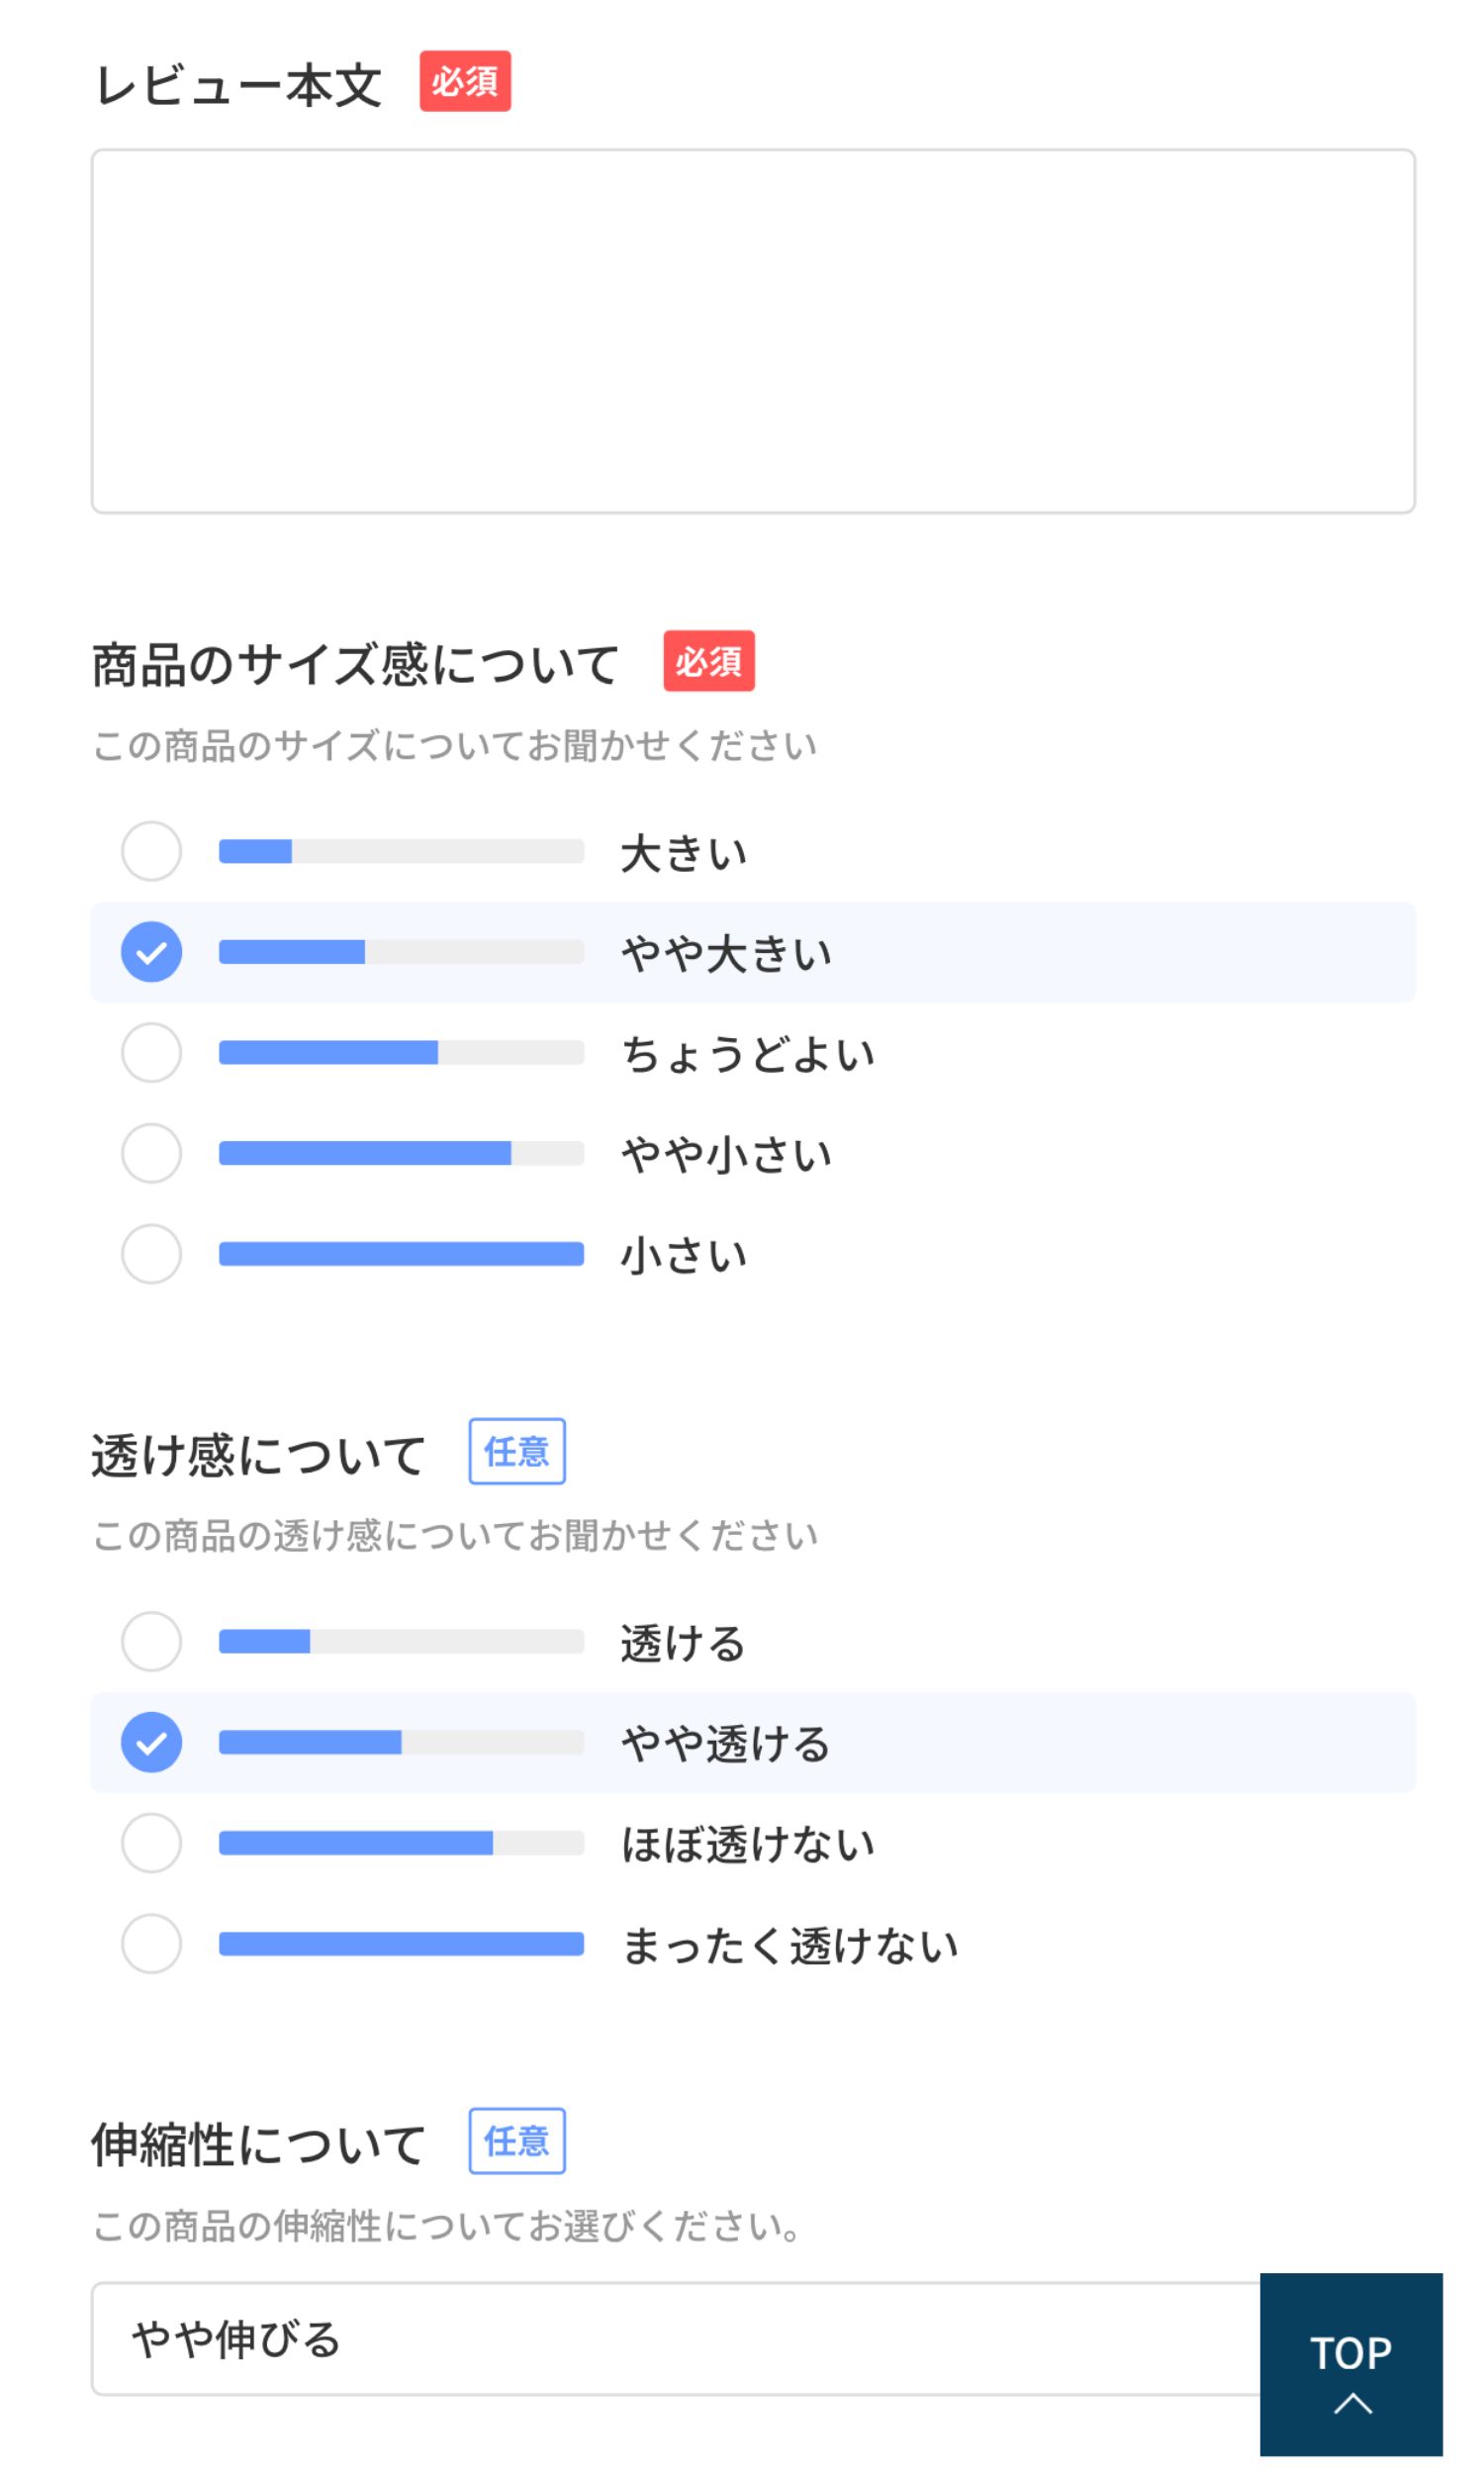The height and width of the screenshot is (2474, 1484).
Task: Select the checked やや大きい radio option
Action: coord(151,952)
